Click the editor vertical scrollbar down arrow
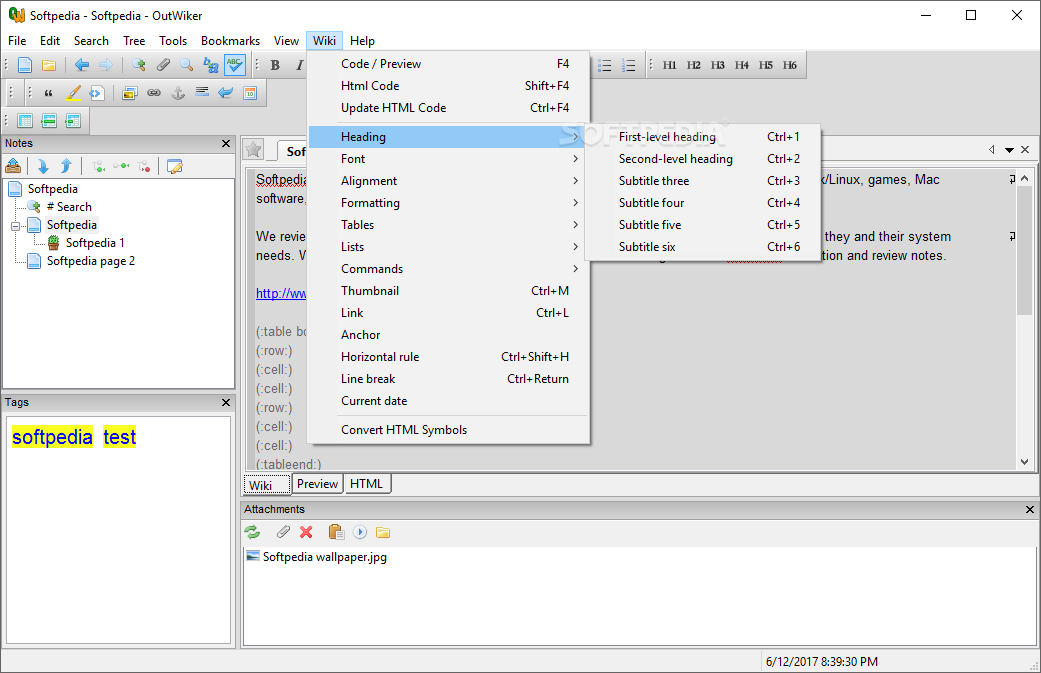 point(1024,462)
